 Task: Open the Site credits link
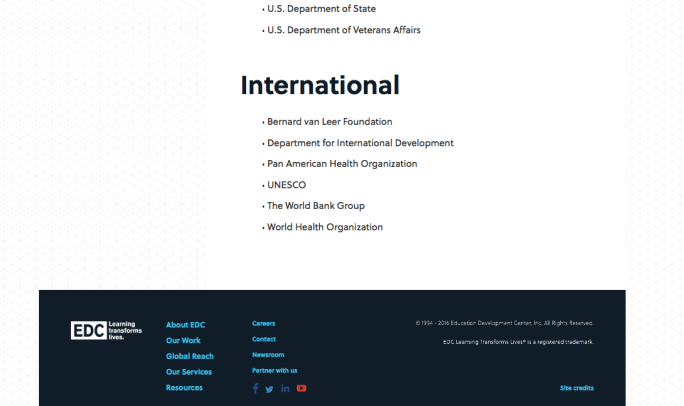(577, 388)
